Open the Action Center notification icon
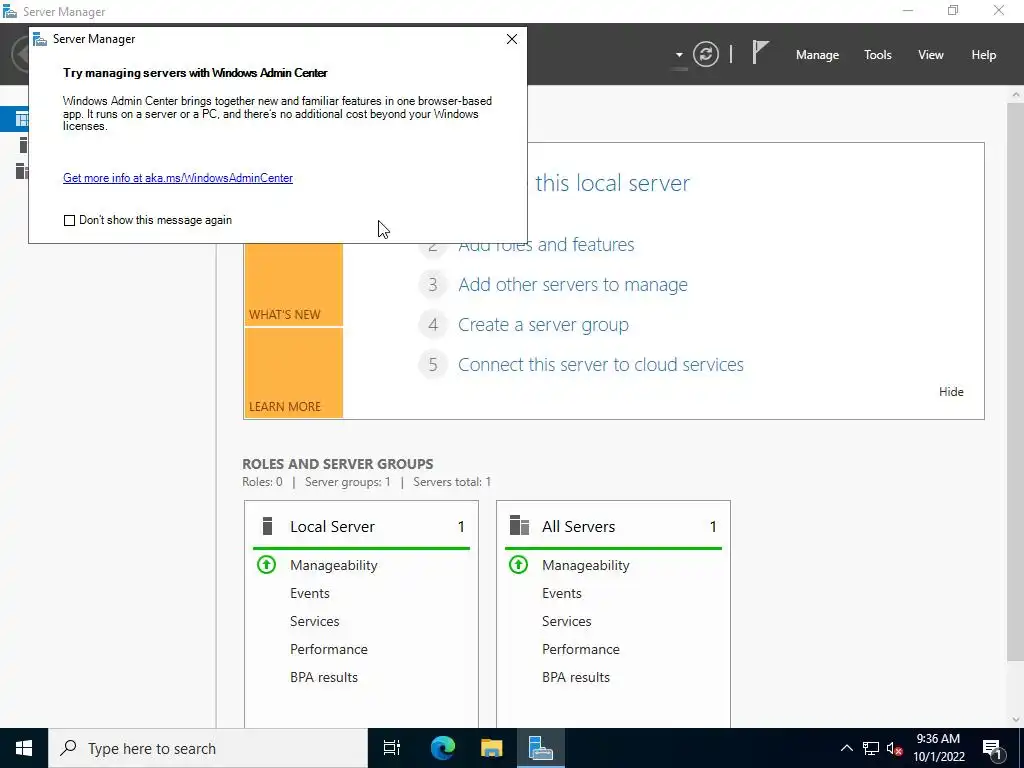The image size is (1024, 768). [x=992, y=748]
